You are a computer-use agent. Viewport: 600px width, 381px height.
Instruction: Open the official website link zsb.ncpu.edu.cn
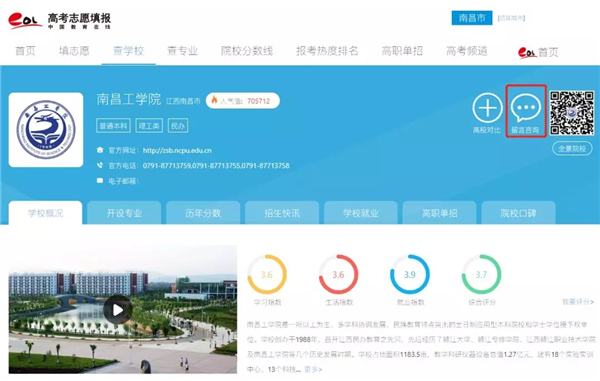(x=177, y=150)
